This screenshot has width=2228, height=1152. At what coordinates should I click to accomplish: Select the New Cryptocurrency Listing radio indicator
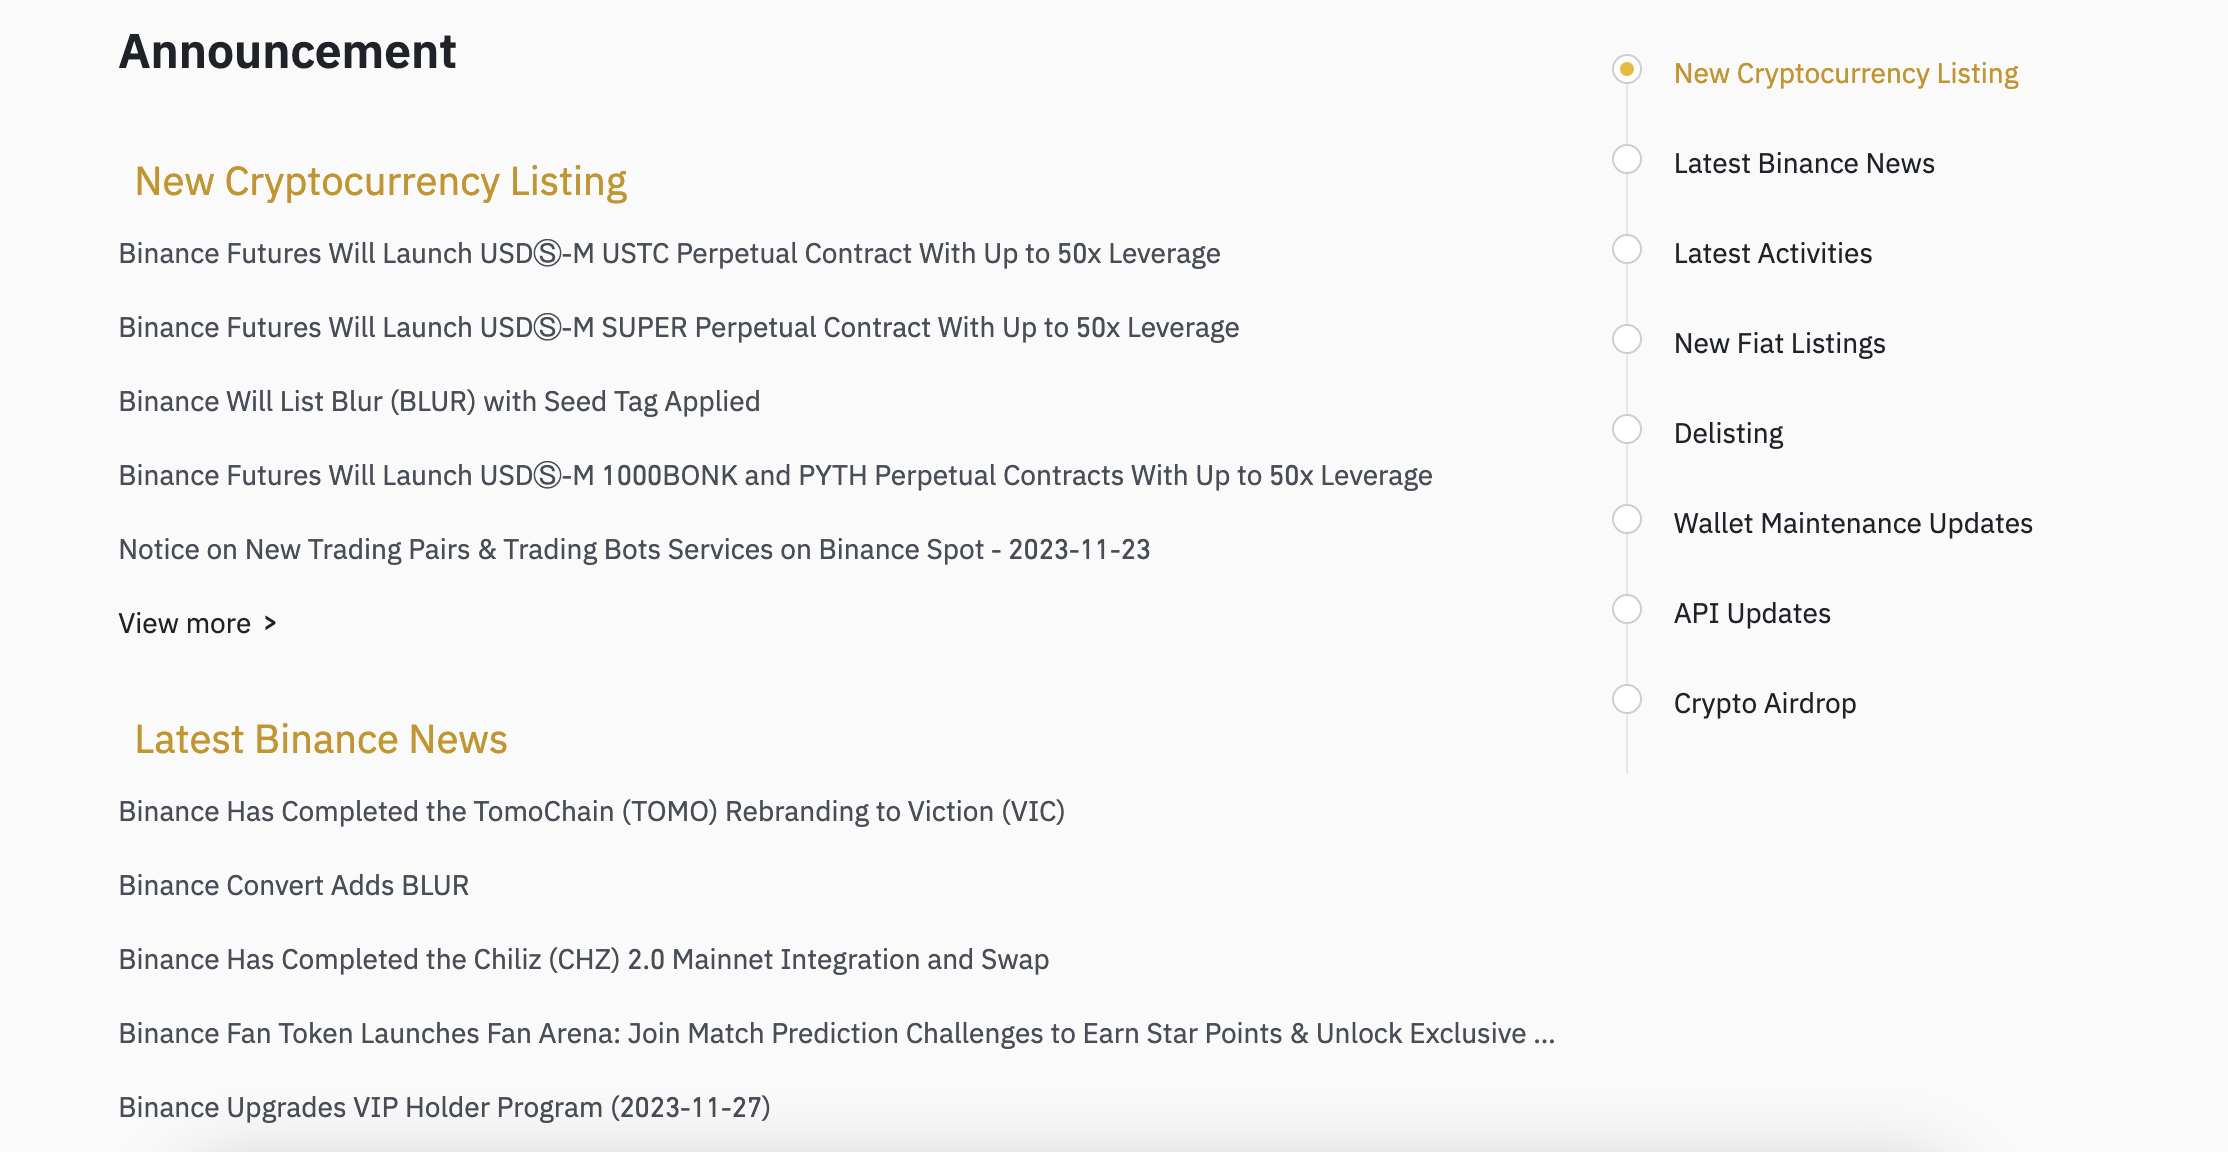click(1628, 69)
